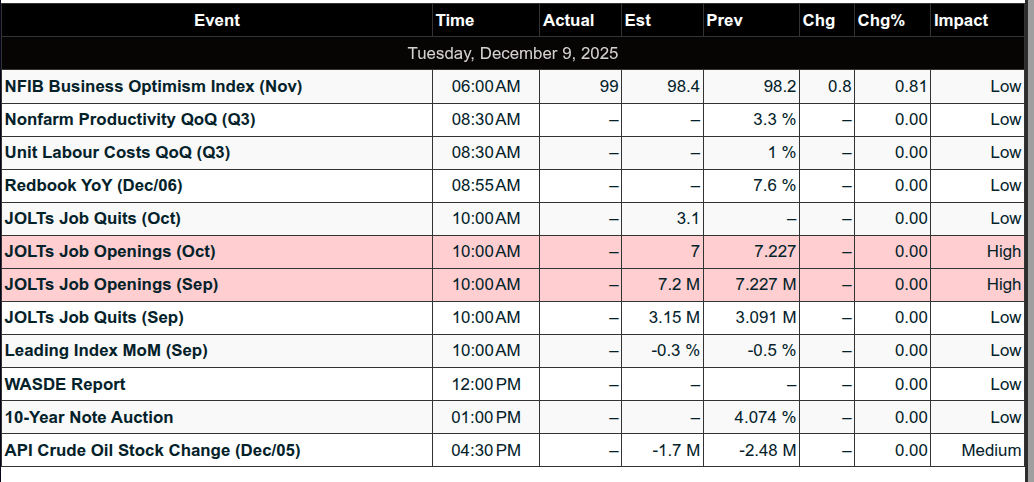This screenshot has height=482, width=1034.
Task: Open Unit Labour Costs QoQ (Q3) event
Action: point(117,153)
